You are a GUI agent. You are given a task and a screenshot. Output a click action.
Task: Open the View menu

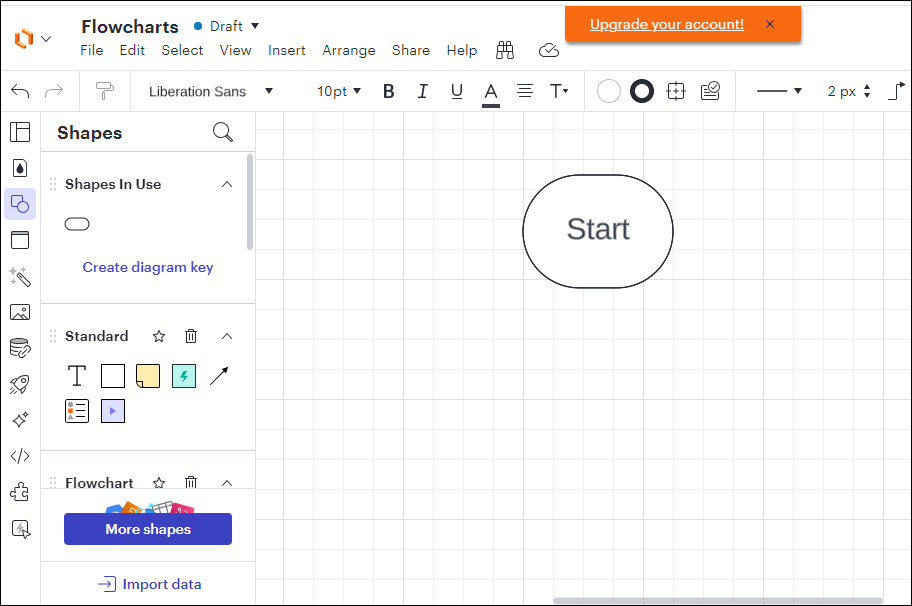click(x=236, y=51)
